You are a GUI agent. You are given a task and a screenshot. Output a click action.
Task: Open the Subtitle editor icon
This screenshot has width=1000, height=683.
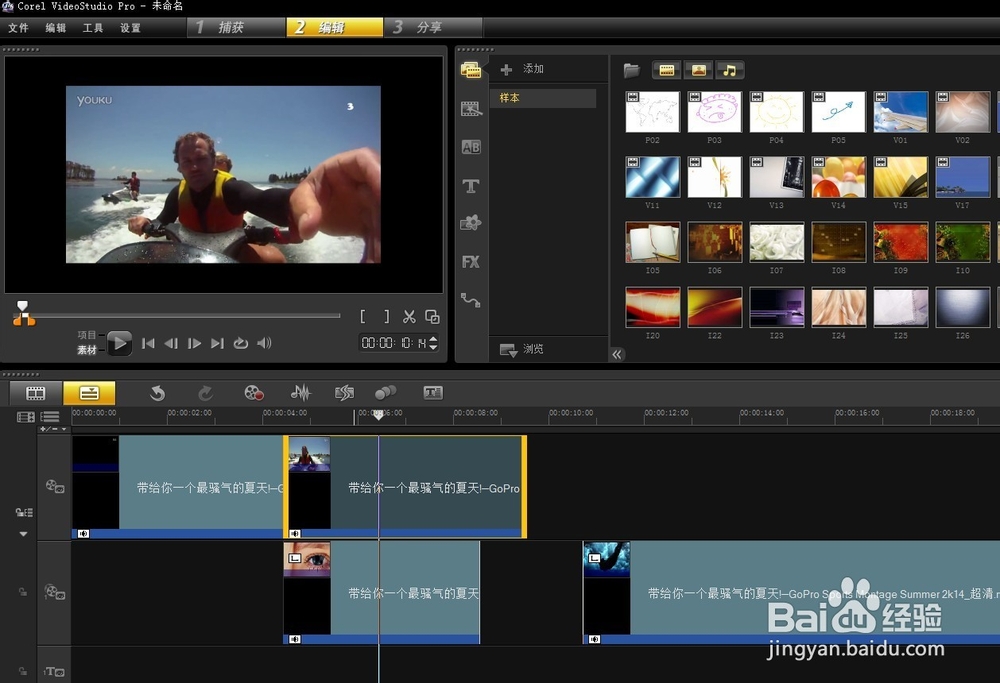pos(432,393)
